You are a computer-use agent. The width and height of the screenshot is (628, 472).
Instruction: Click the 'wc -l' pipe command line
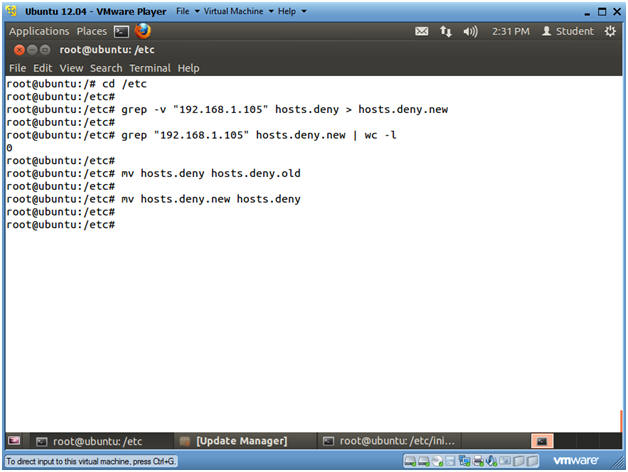tap(201, 135)
